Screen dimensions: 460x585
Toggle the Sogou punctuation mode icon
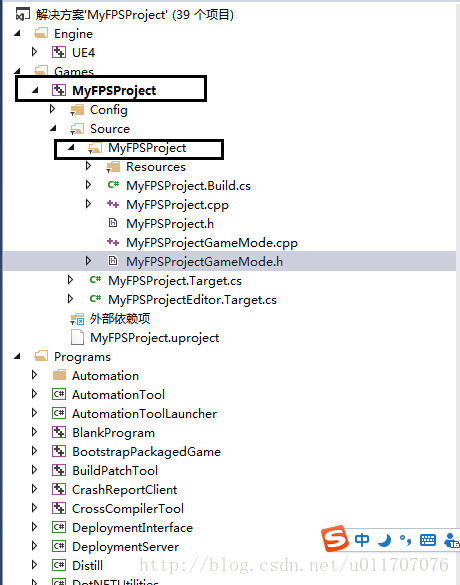click(405, 539)
